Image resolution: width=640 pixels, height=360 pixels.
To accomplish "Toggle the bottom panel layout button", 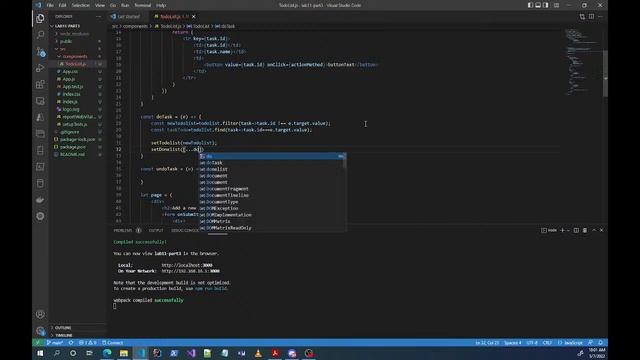I will pos(538,5).
